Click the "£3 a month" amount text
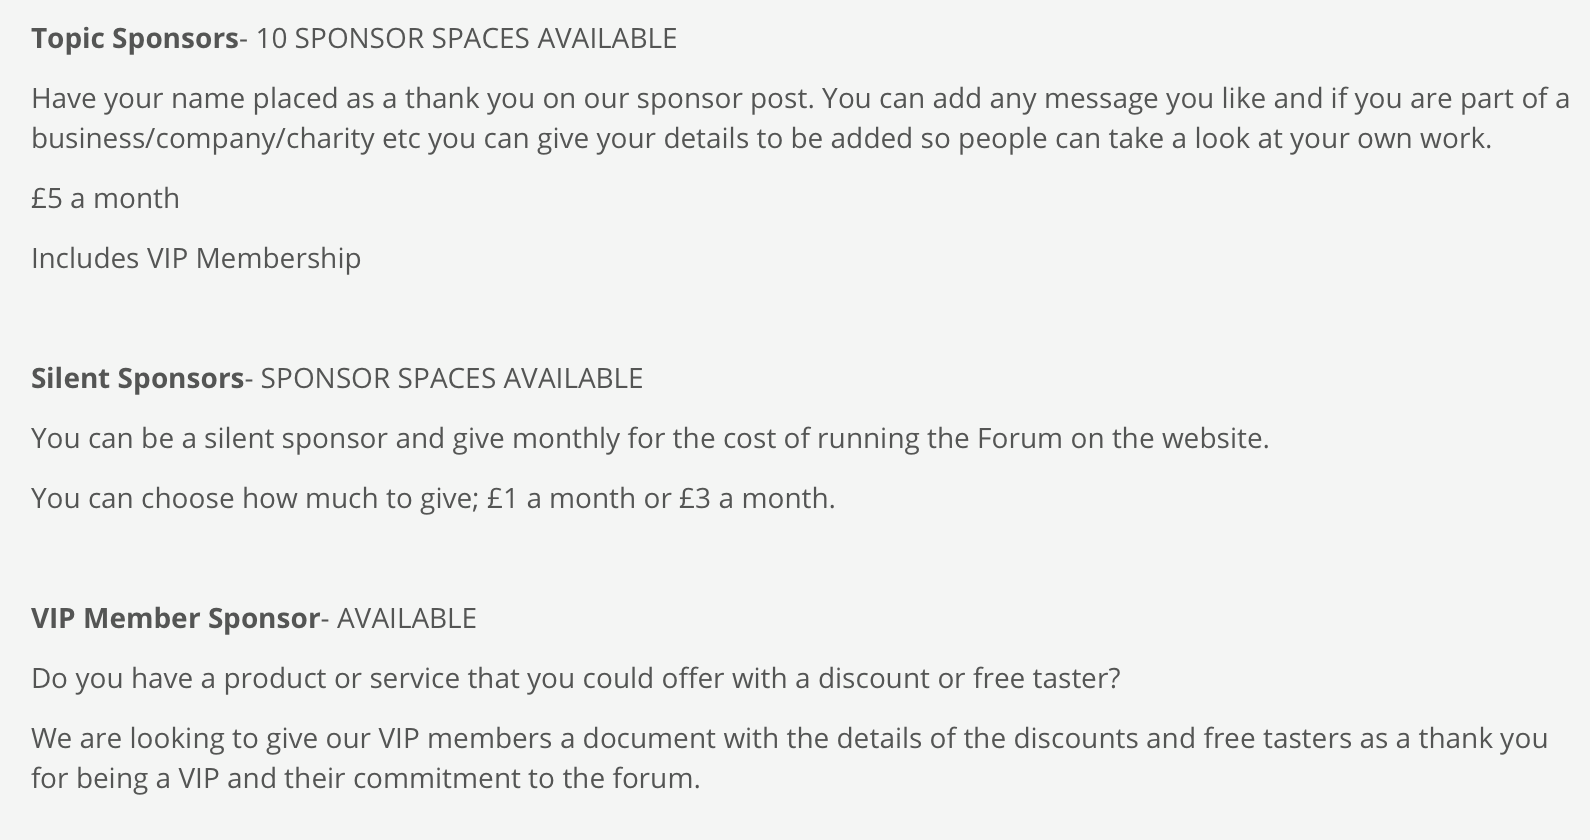 [755, 499]
